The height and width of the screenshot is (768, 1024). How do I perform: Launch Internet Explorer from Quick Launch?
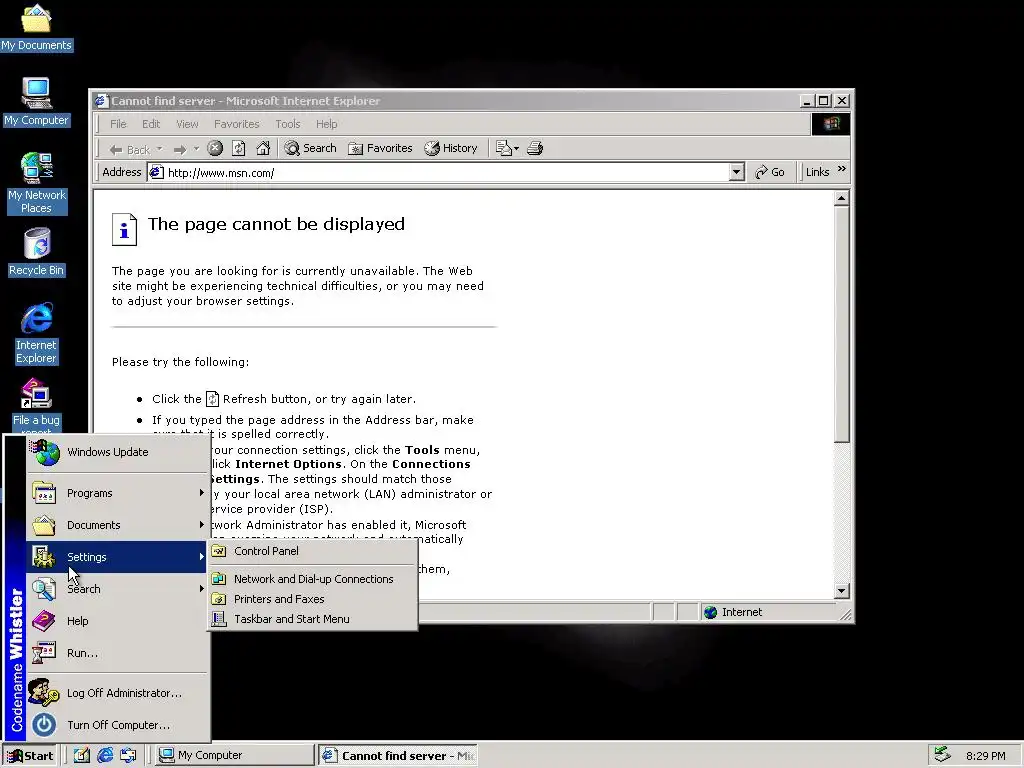point(105,756)
